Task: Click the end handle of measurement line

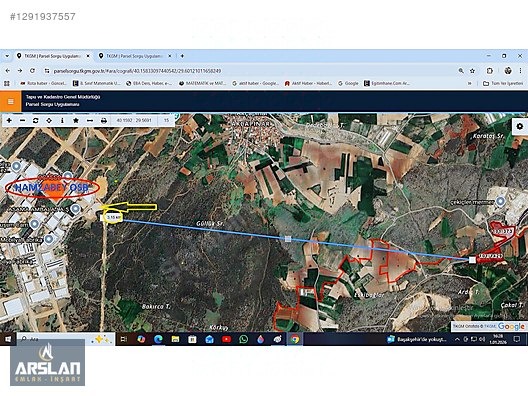Action: coord(472,260)
